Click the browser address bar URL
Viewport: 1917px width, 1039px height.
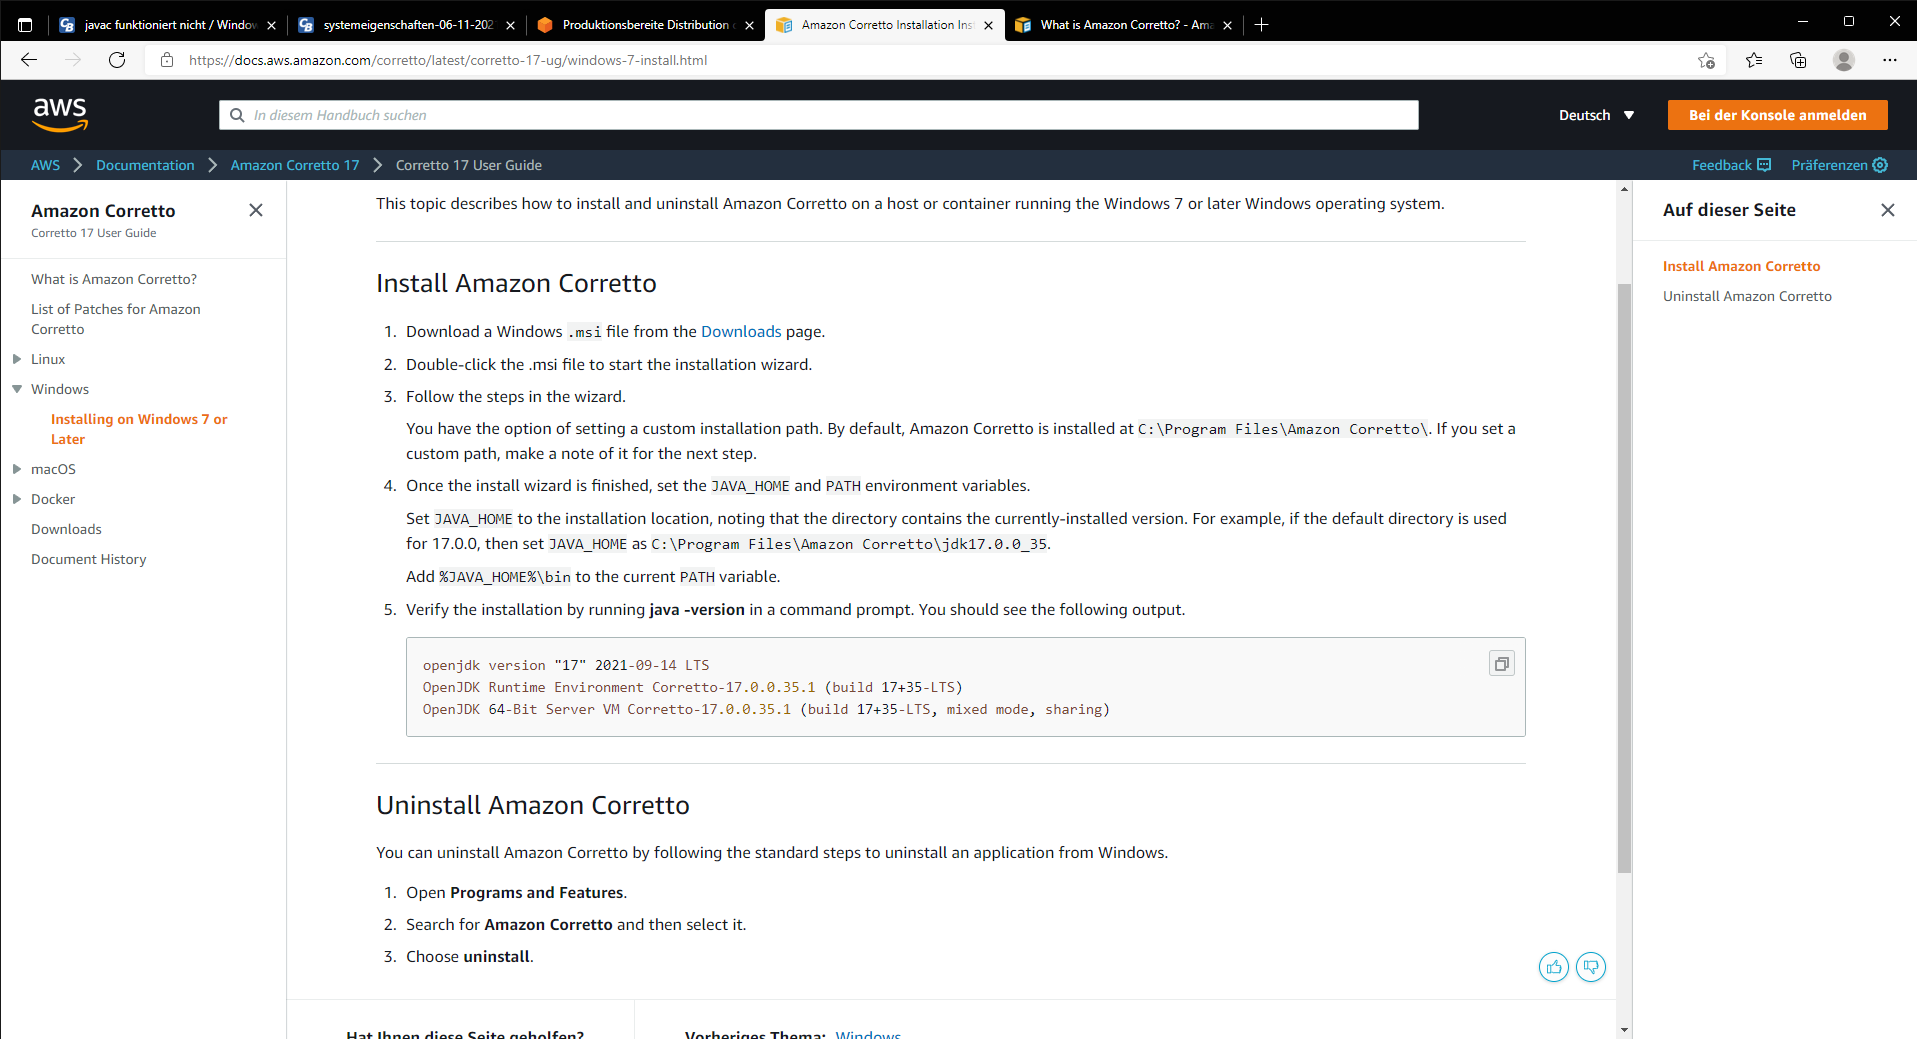tap(448, 60)
